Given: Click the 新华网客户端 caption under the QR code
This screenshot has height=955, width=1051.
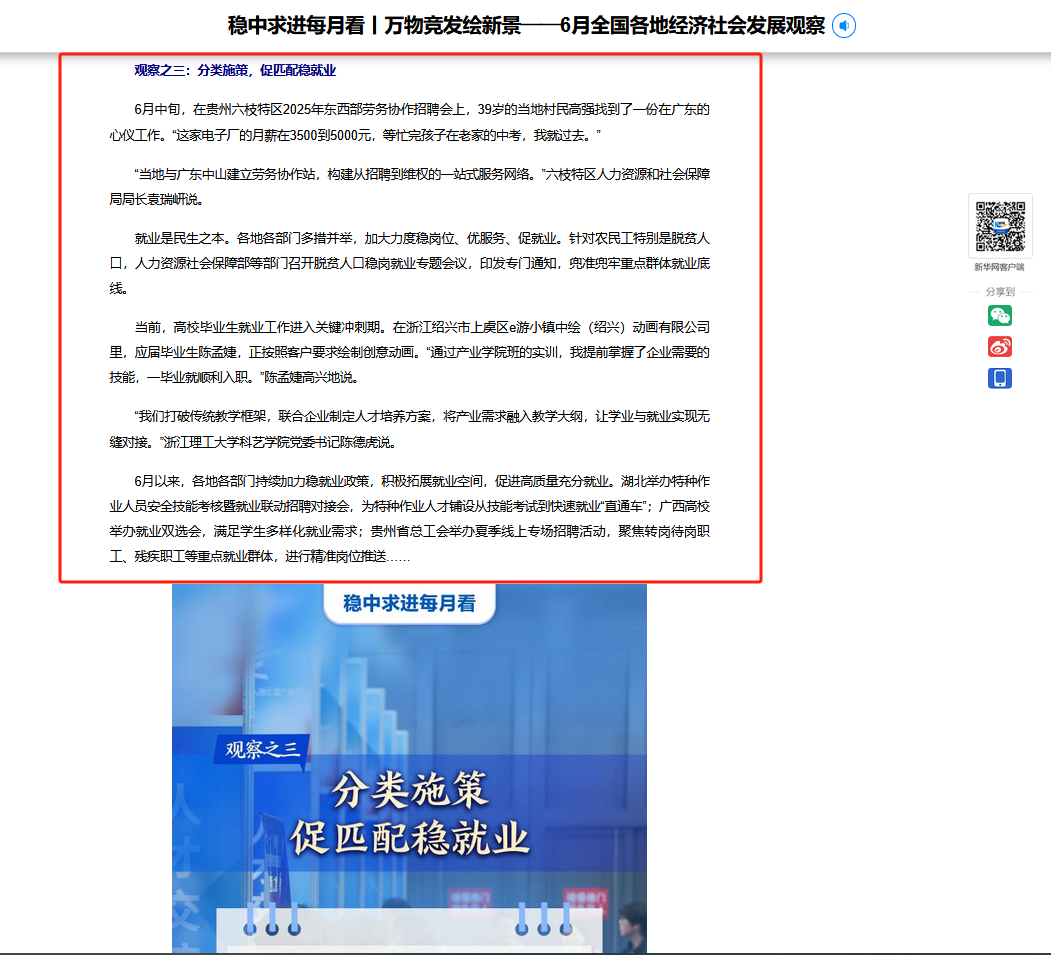Looking at the screenshot, I should (x=999, y=267).
